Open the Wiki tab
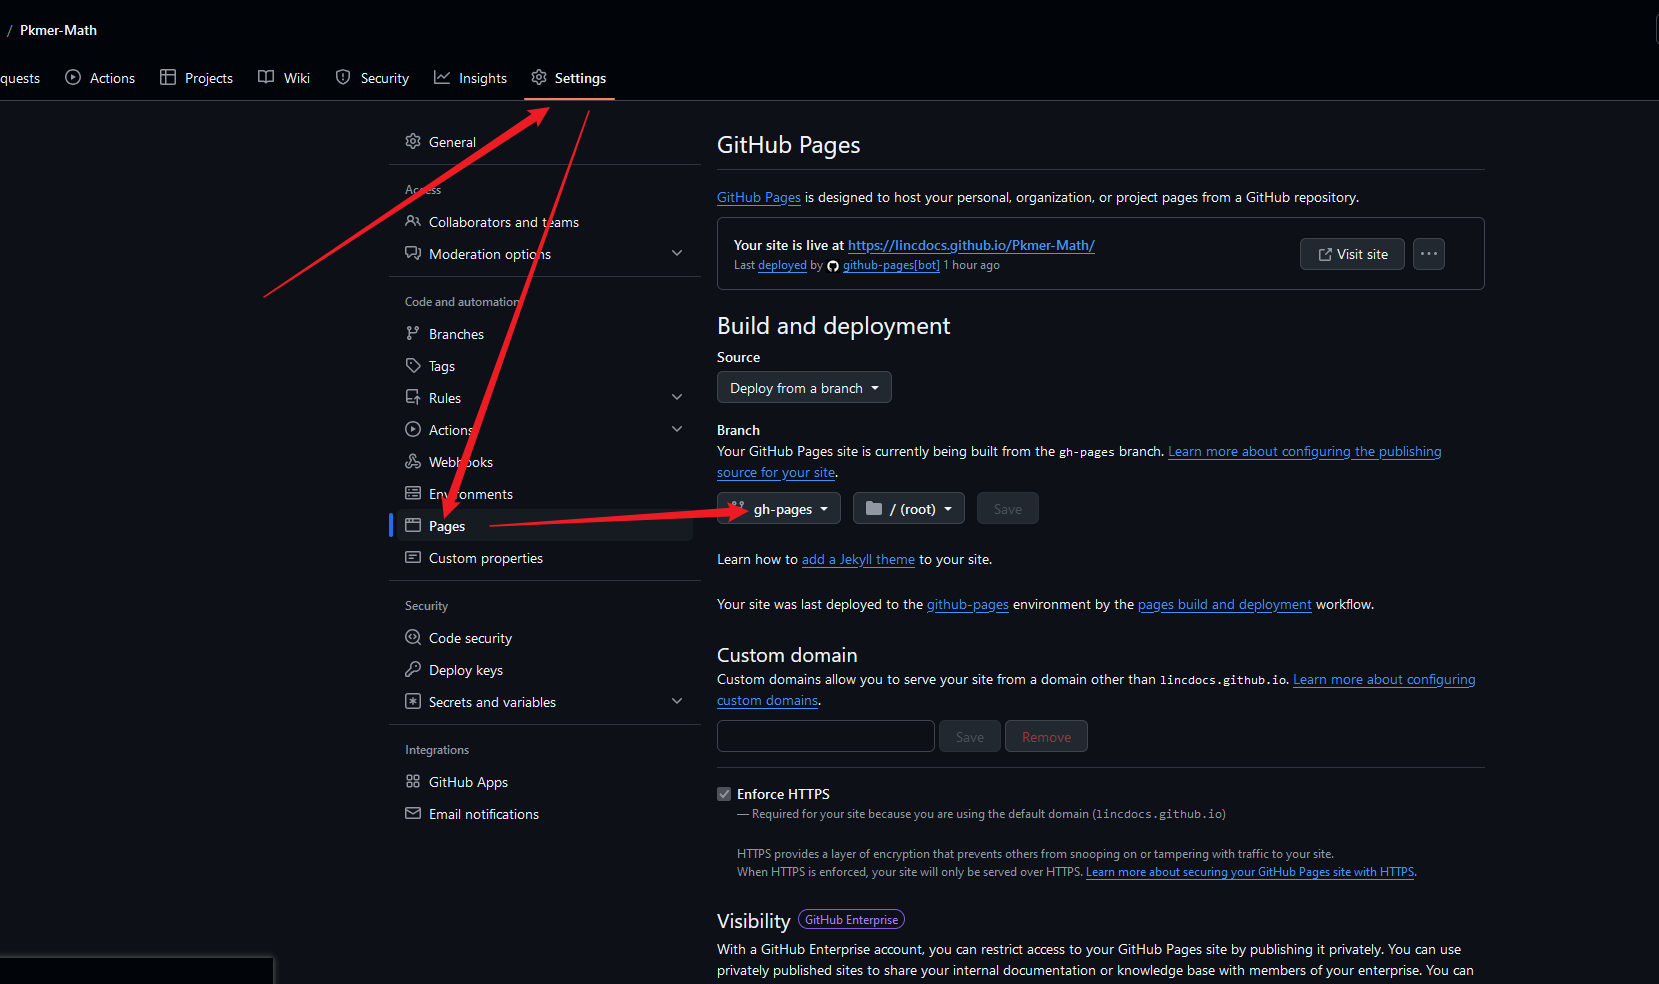Screen dimensions: 1659x984 (x=284, y=78)
